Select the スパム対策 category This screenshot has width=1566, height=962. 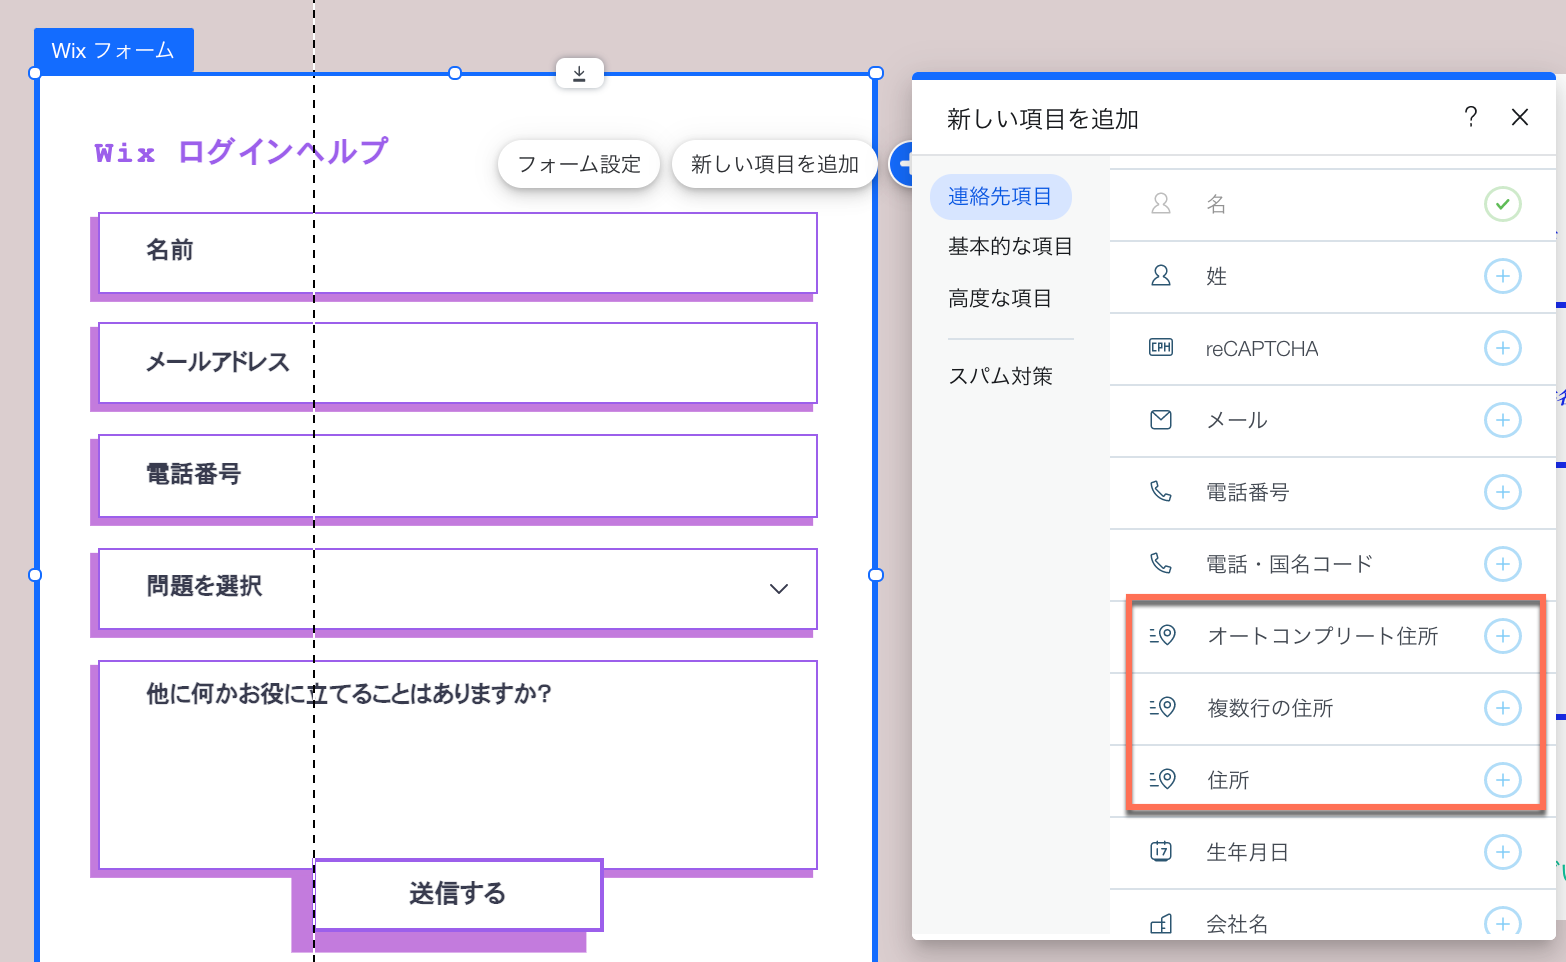pyautogui.click(x=1000, y=376)
